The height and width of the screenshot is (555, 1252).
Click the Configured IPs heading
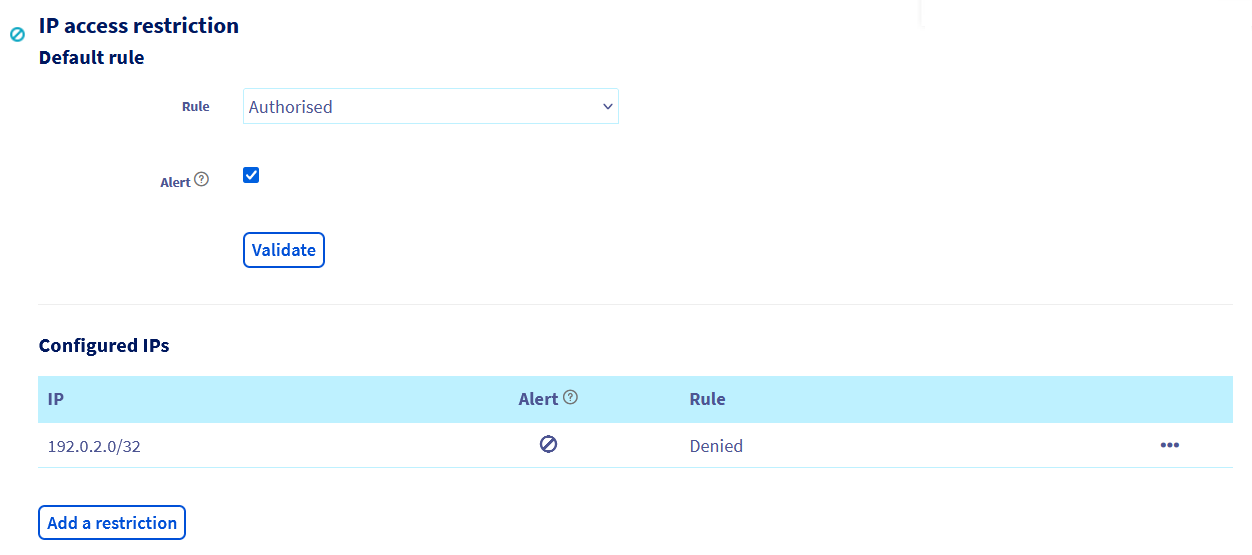[104, 346]
